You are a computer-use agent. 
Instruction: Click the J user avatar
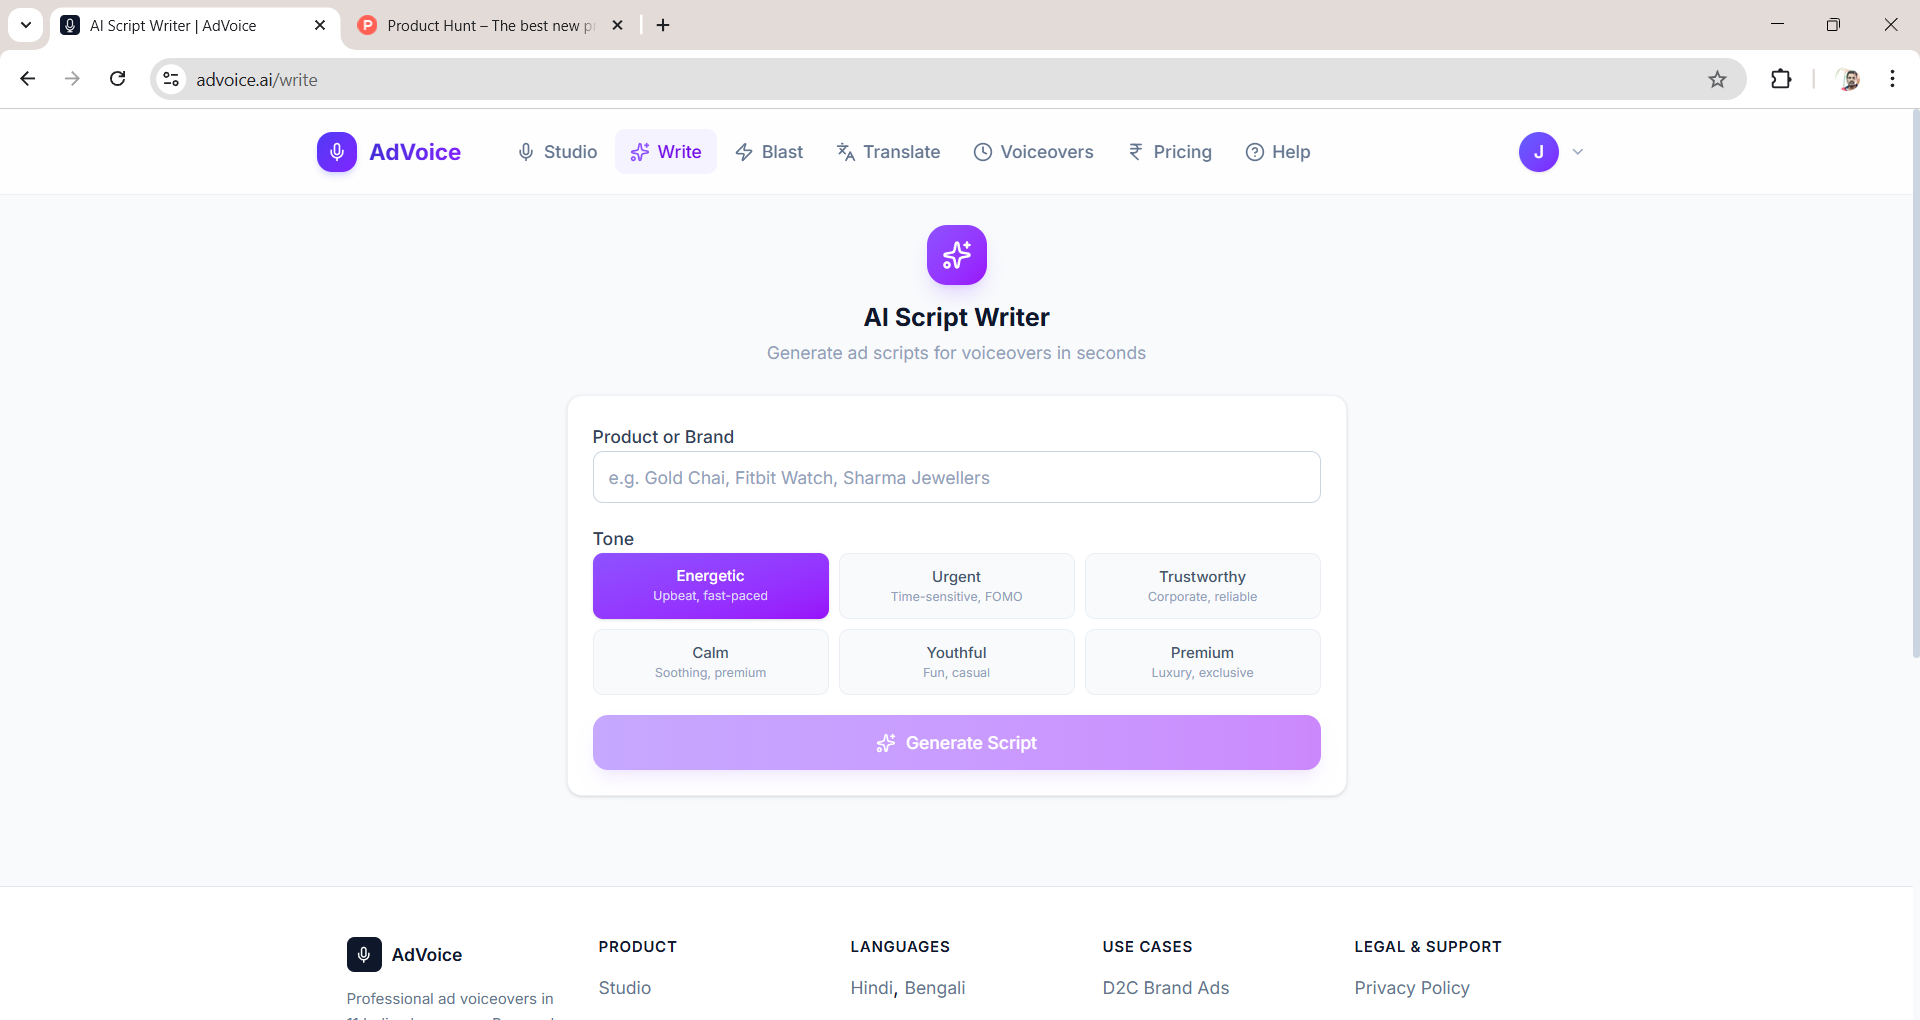(x=1539, y=152)
